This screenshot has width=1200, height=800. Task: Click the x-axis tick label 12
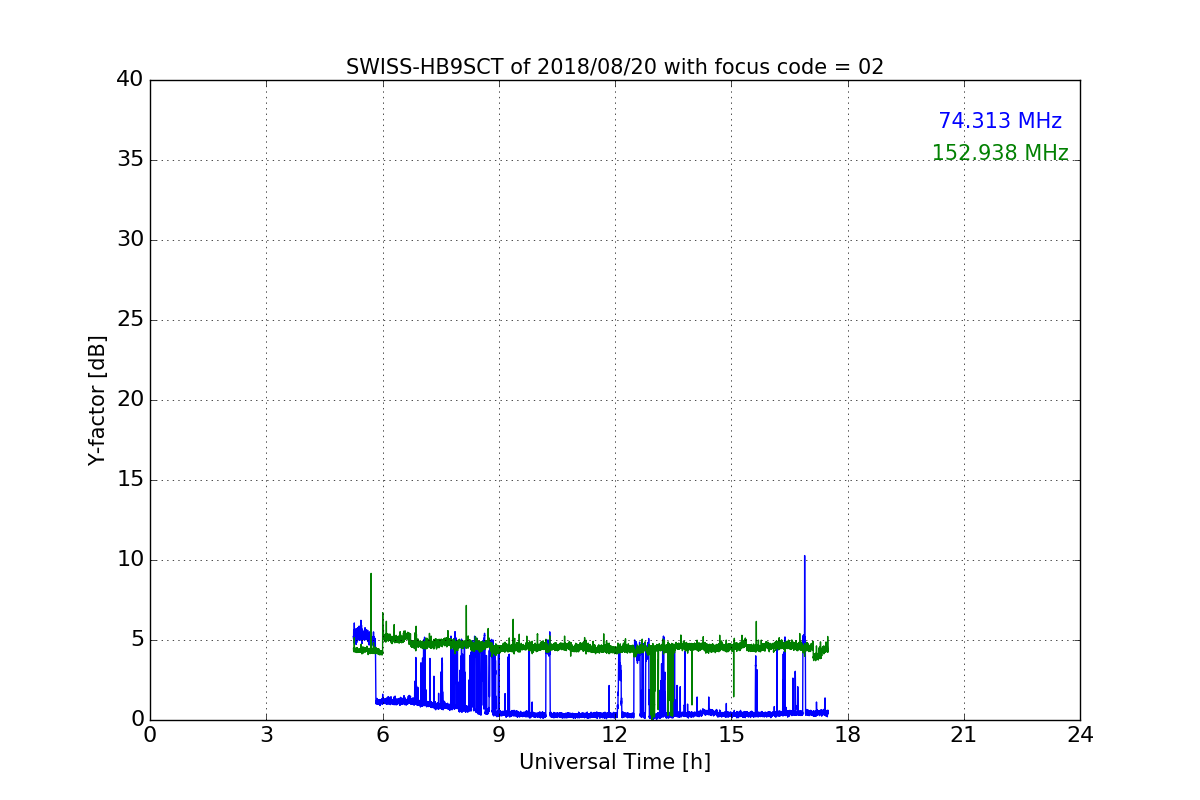(x=615, y=735)
